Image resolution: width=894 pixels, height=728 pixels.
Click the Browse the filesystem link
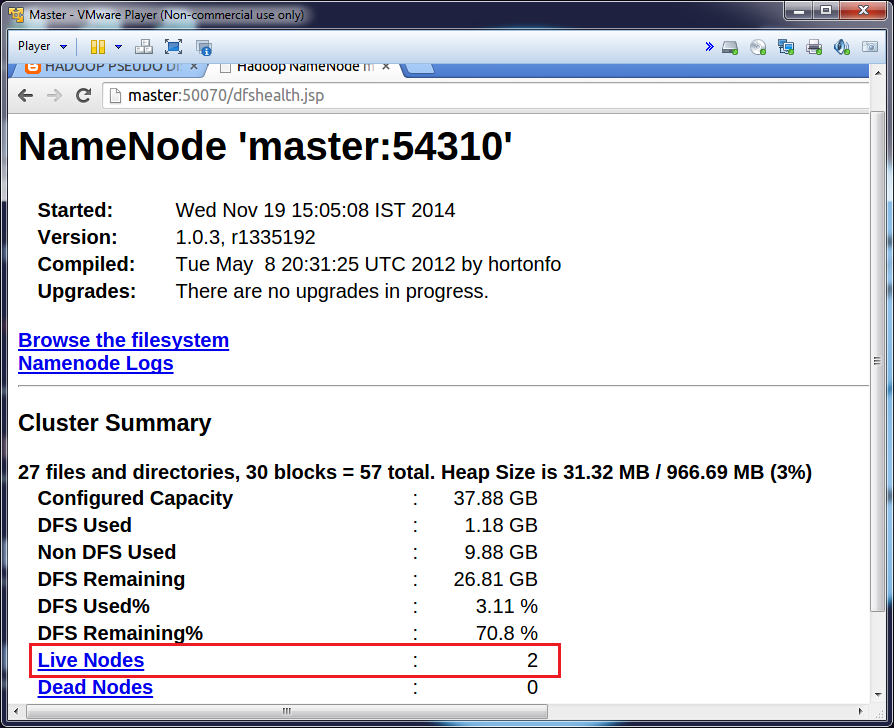coord(123,340)
